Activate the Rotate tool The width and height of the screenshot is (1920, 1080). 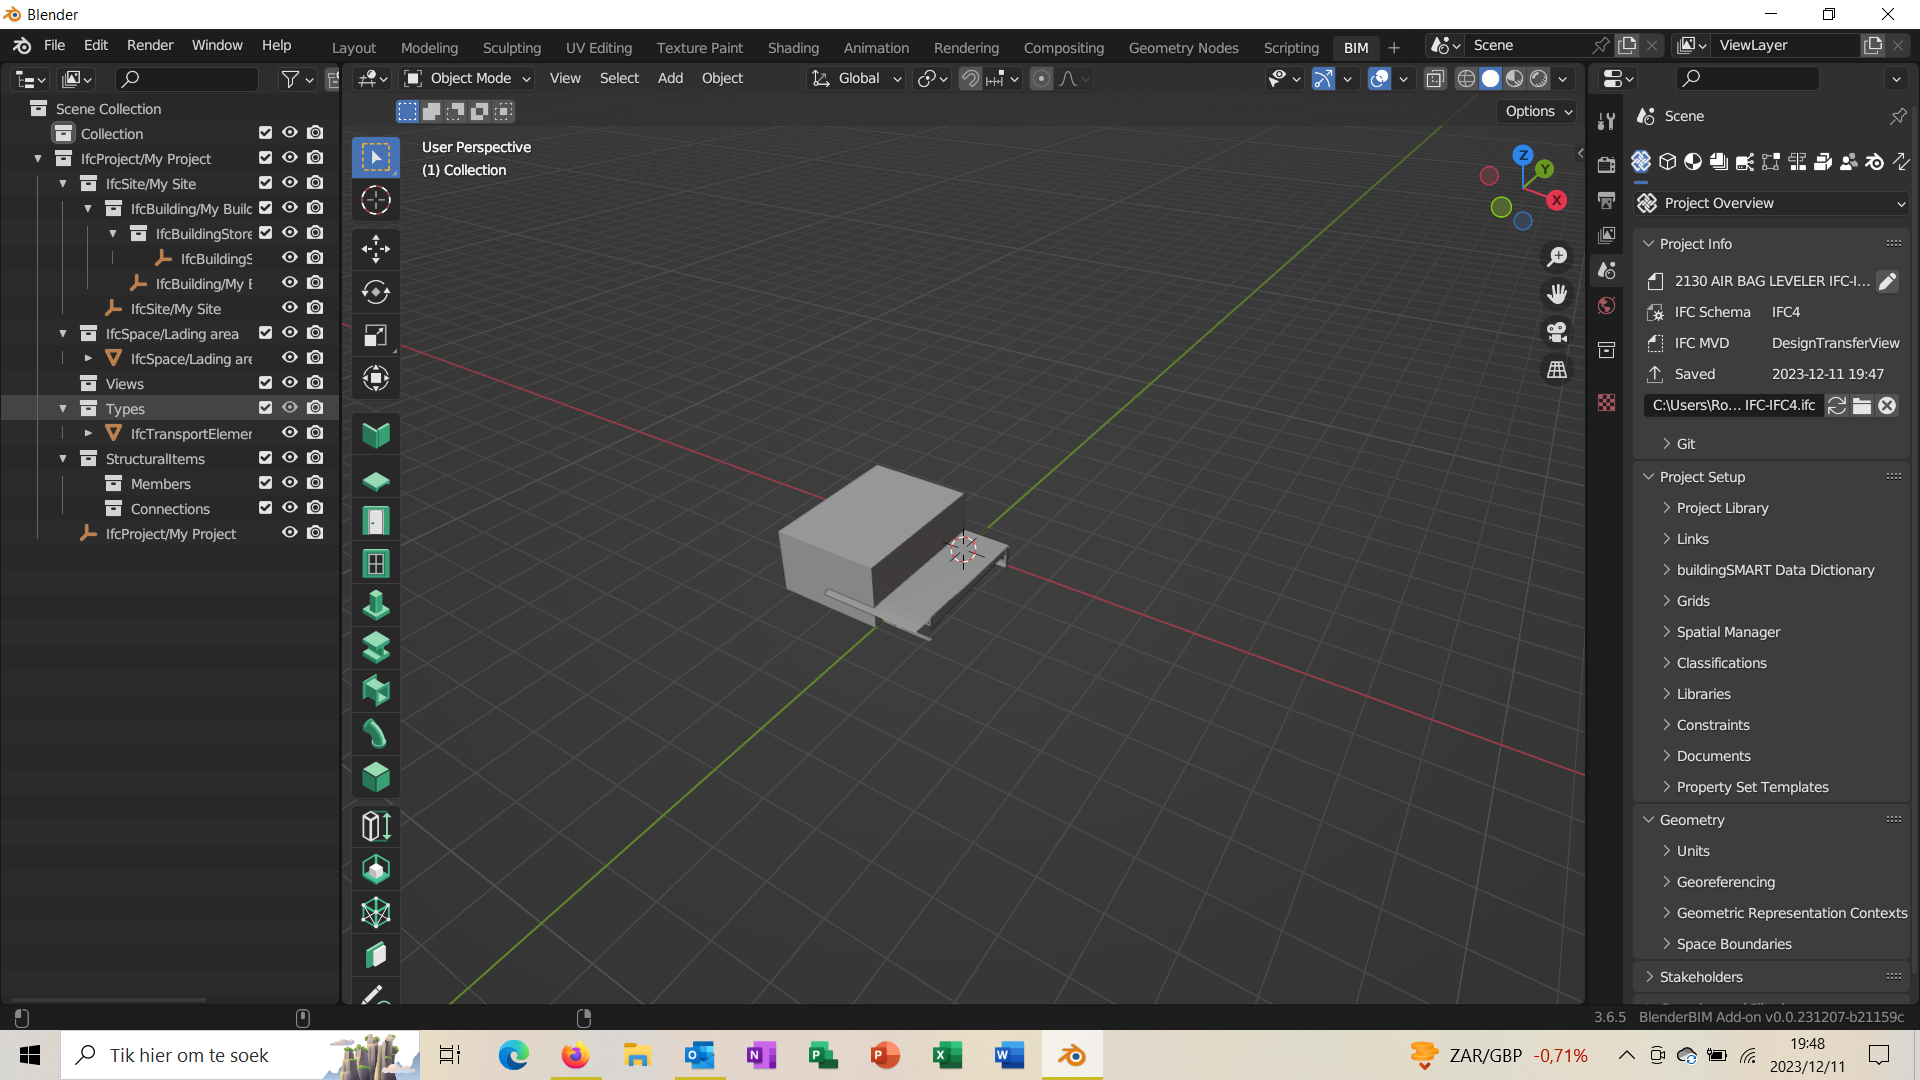pos(376,292)
